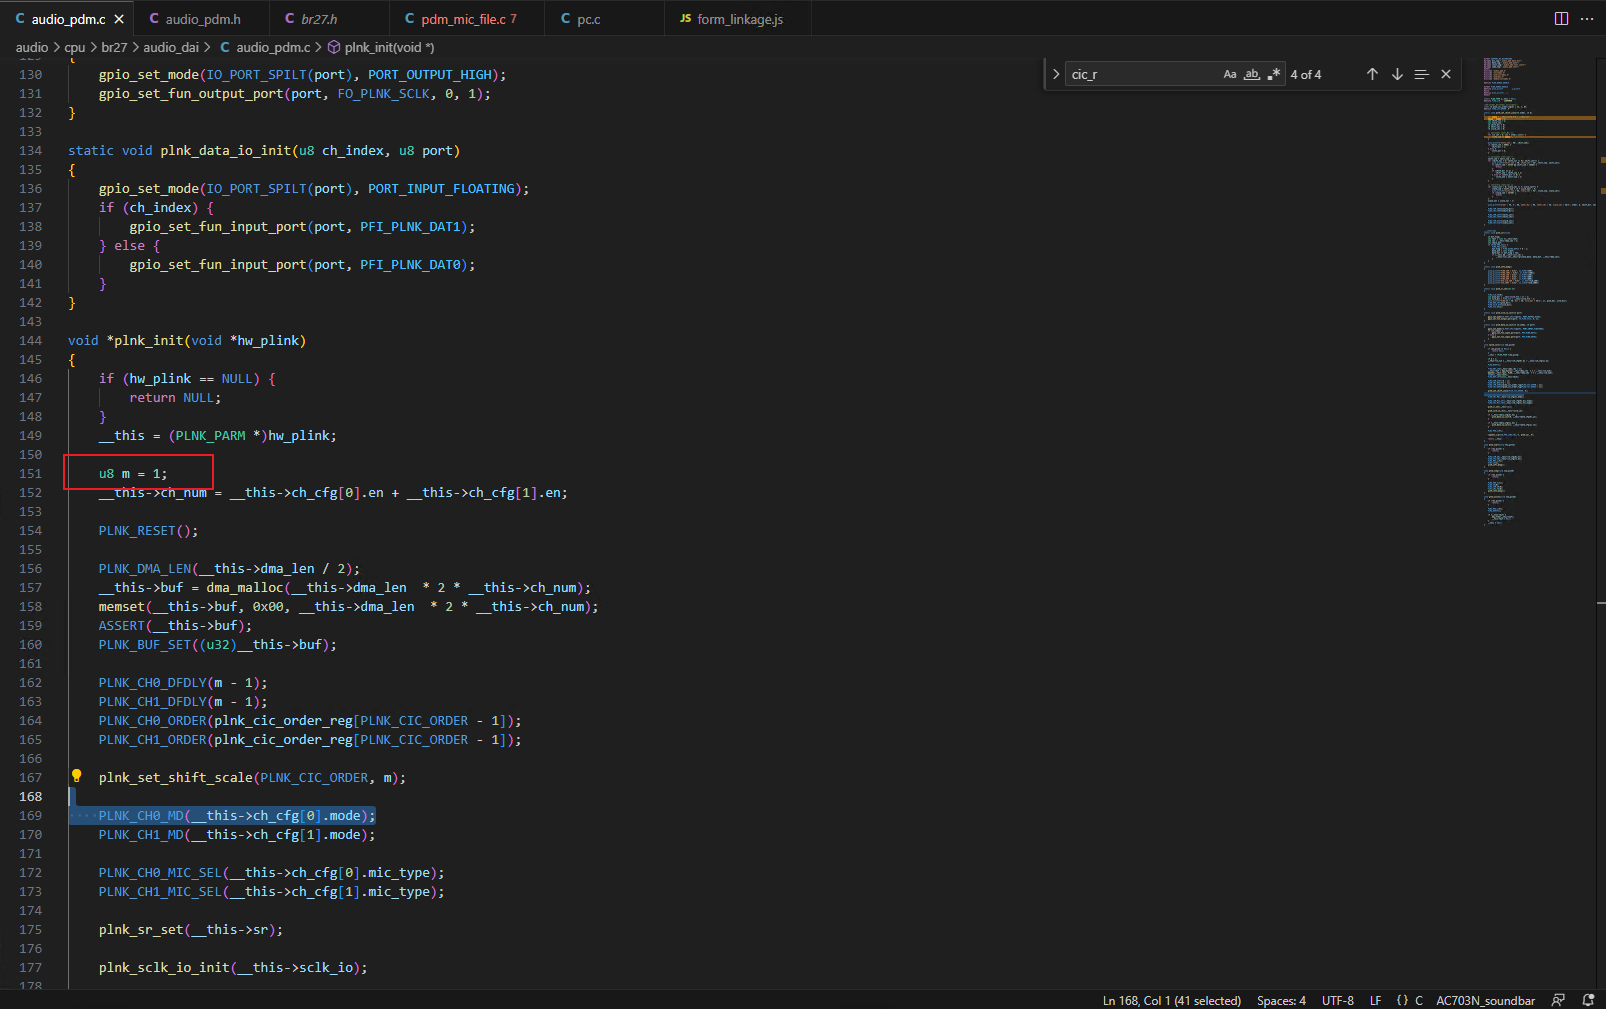Go to next match in find widget

click(1397, 74)
